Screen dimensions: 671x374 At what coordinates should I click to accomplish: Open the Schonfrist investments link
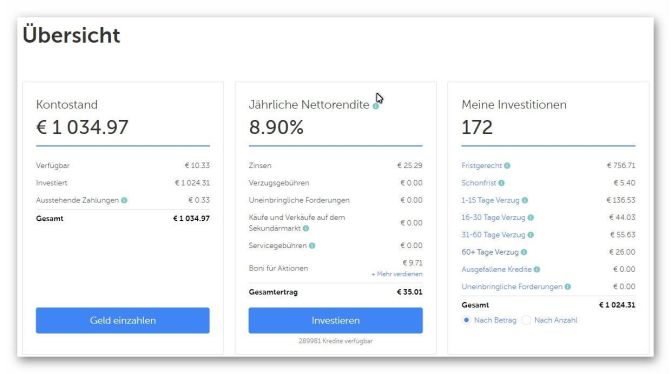coord(478,183)
